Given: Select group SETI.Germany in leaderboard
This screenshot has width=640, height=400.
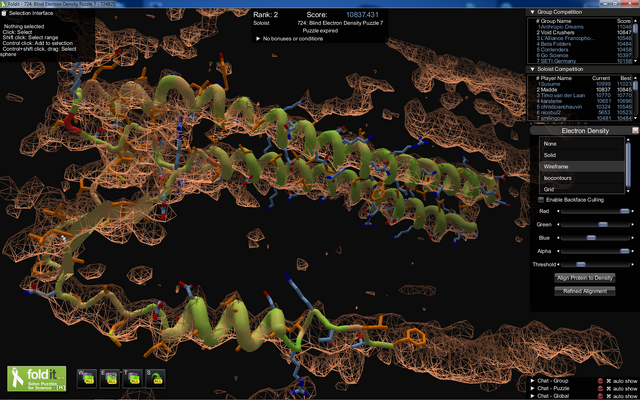Looking at the screenshot, I should (x=557, y=61).
